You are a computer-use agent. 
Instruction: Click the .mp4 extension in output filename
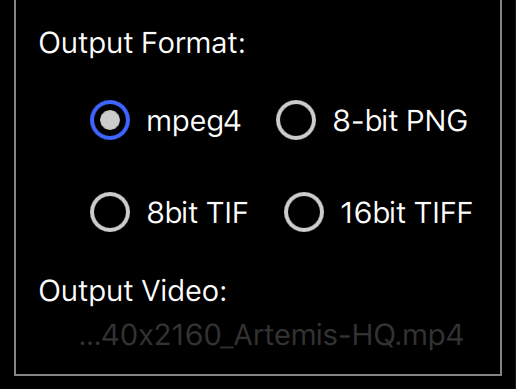(x=430, y=335)
